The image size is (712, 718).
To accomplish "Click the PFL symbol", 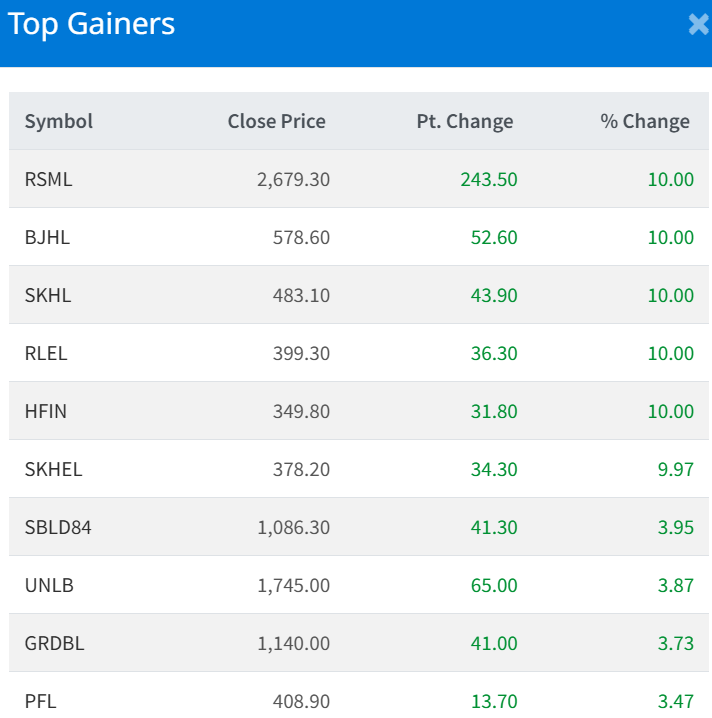I will (x=40, y=702).
